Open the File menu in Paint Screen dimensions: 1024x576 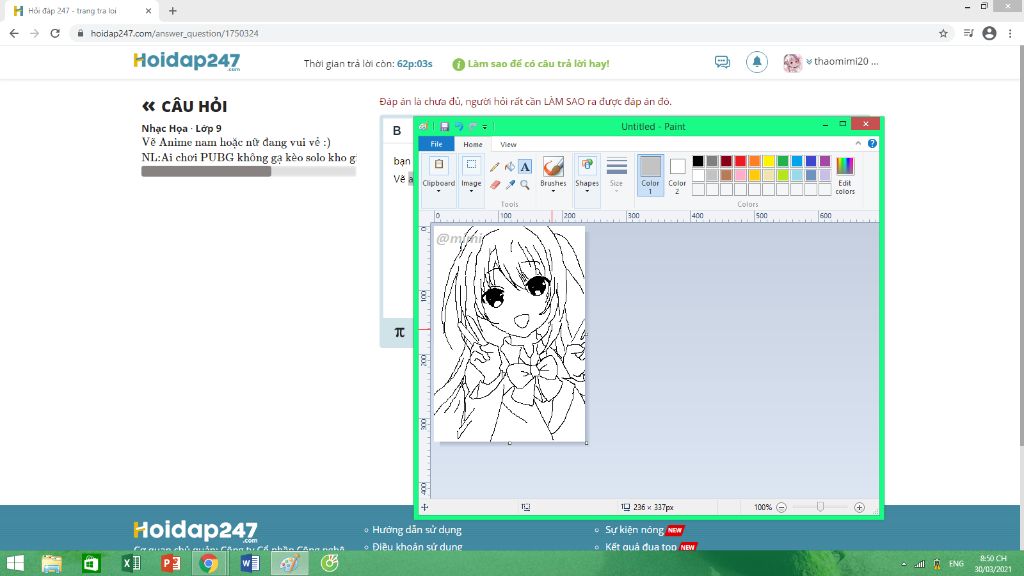436,144
